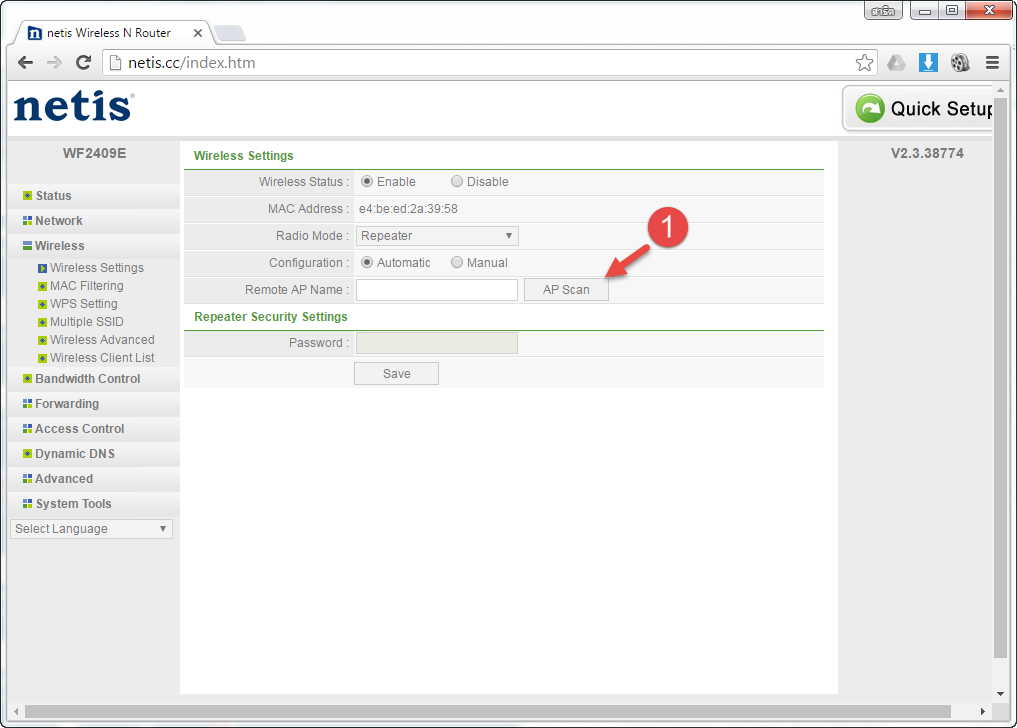Expand the Forwarding menu section
The height and width of the screenshot is (728, 1017).
click(x=67, y=404)
